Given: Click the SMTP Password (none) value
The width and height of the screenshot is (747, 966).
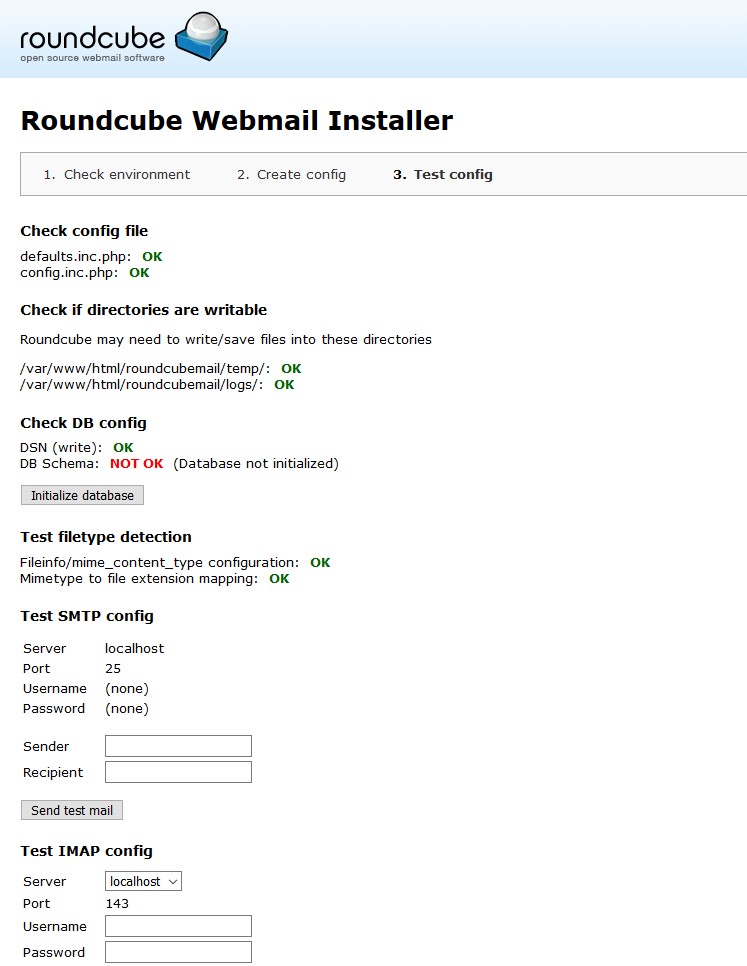Looking at the screenshot, I should tap(127, 708).
